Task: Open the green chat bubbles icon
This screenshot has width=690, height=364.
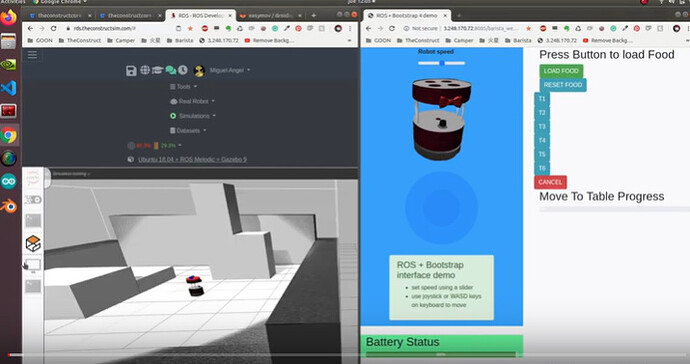Action: coord(171,70)
